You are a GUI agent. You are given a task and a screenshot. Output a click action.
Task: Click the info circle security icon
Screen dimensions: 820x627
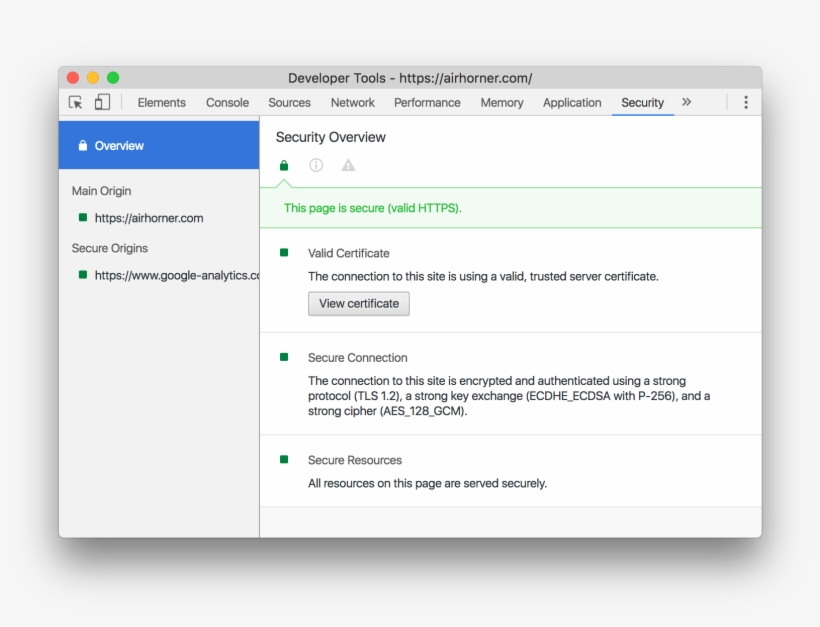pyautogui.click(x=316, y=166)
